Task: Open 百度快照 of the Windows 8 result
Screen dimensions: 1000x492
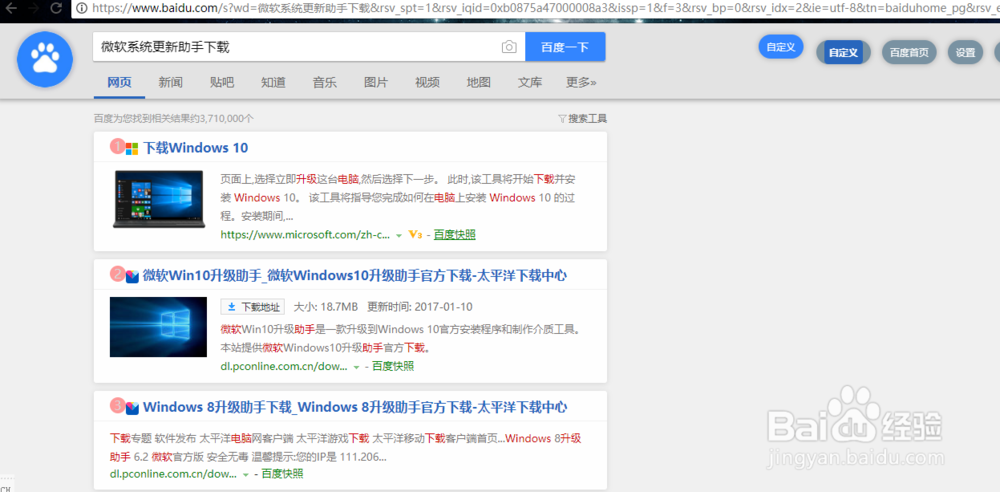Action: (x=282, y=473)
